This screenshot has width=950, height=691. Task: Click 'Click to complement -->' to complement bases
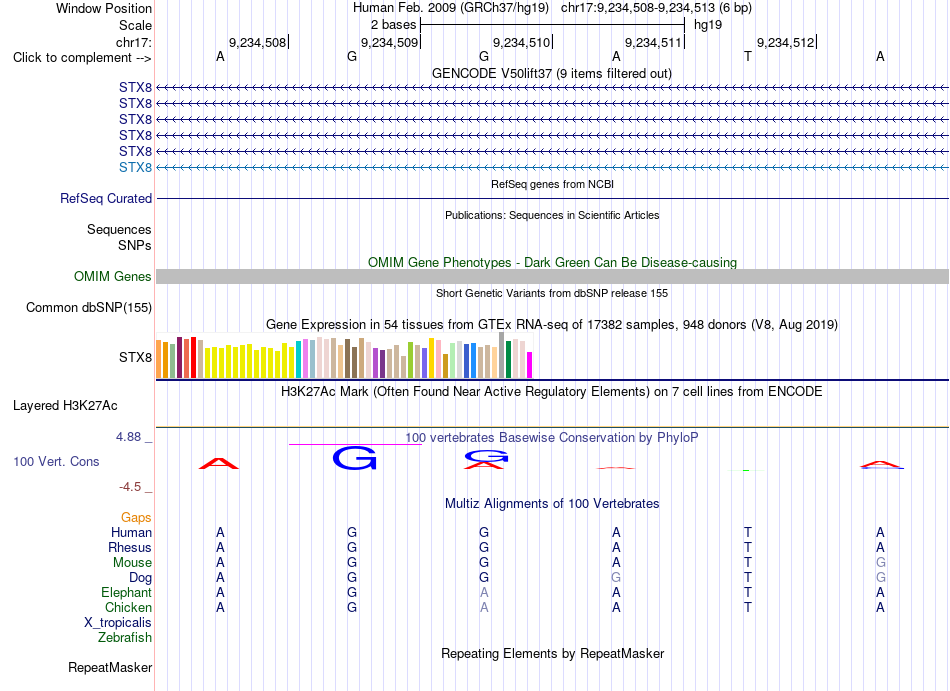click(x=82, y=58)
